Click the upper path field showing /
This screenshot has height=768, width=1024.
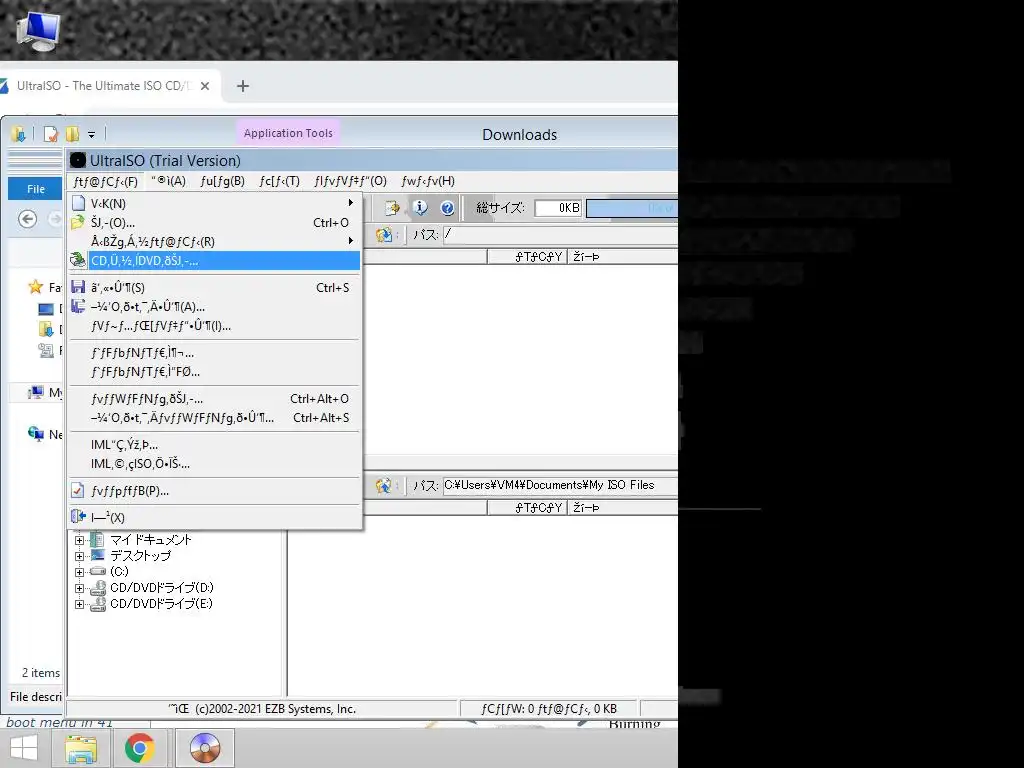point(560,234)
